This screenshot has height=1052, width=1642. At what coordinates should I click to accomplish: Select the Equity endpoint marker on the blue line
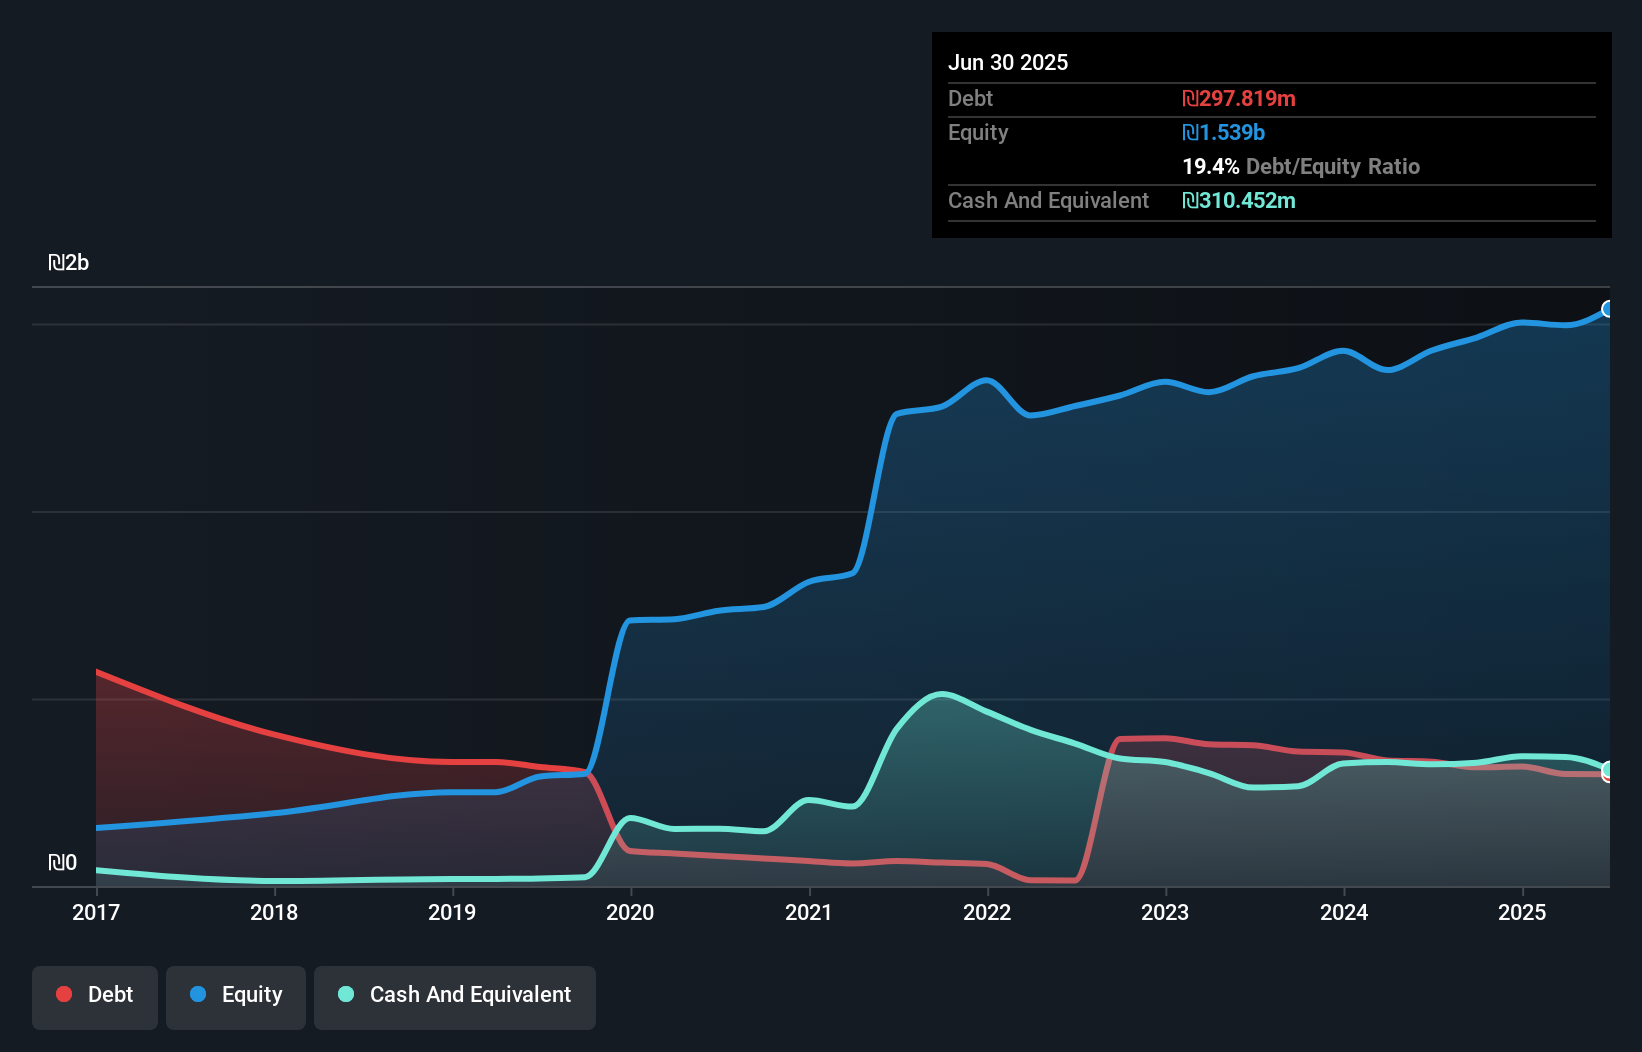click(x=1608, y=309)
